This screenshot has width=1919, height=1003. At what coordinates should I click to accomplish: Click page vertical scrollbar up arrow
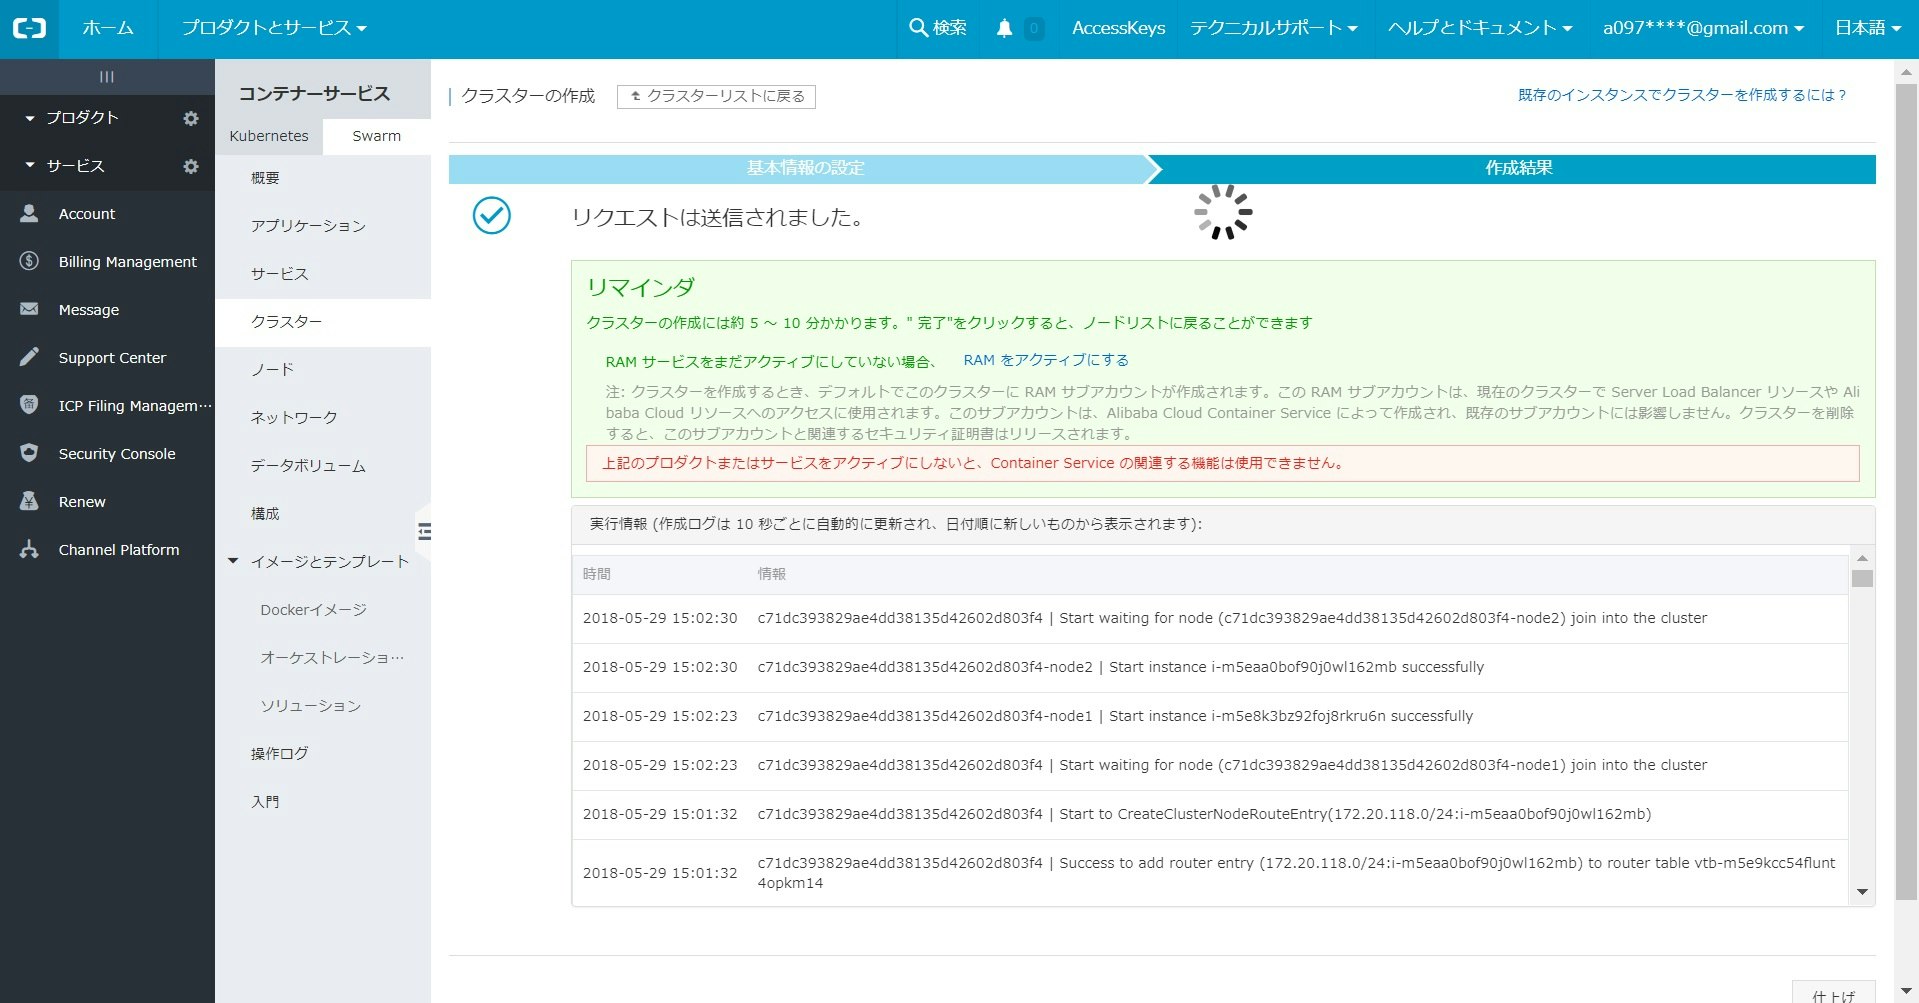pyautogui.click(x=1906, y=72)
